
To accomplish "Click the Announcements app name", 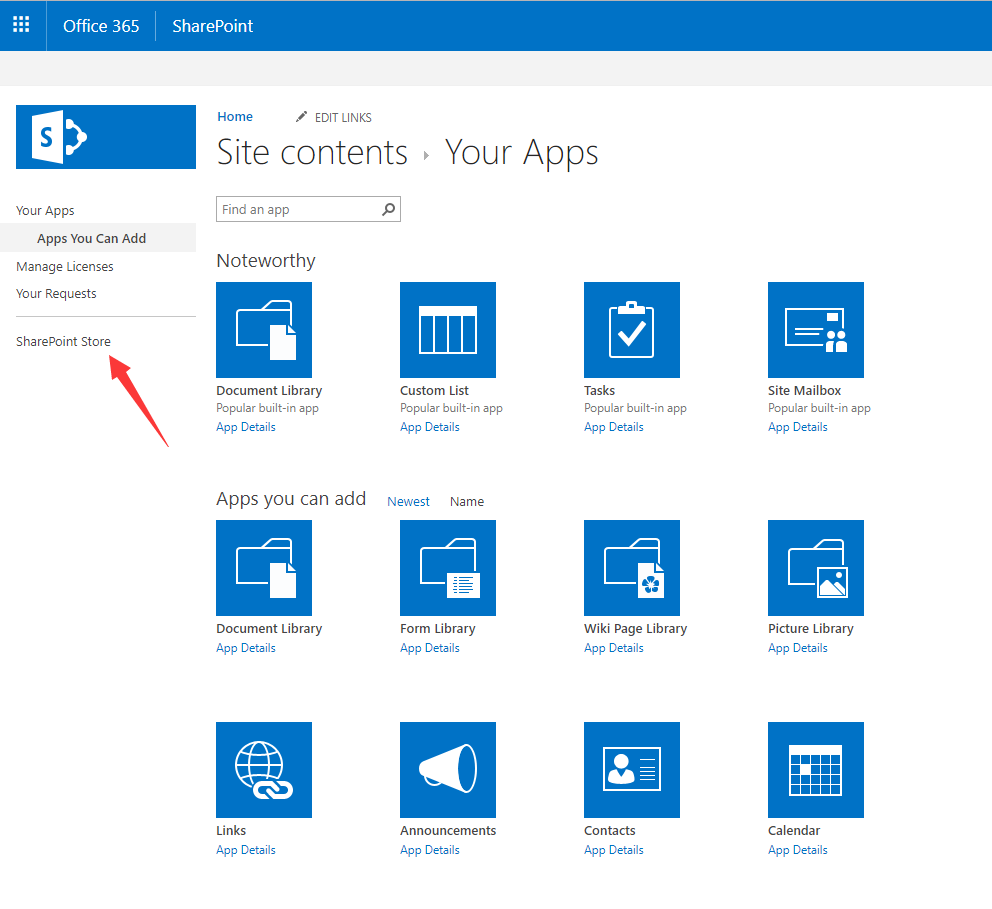I will tap(448, 830).
